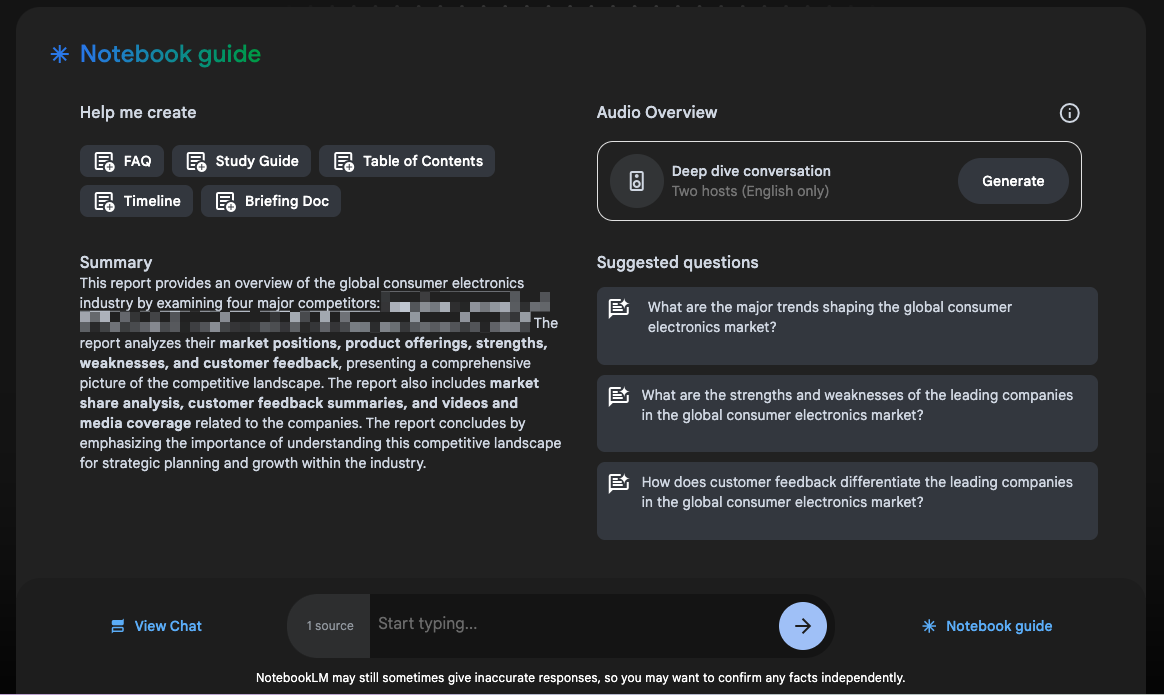Screen dimensions: 1164x695
Task: Click the Table of Contents note icon
Action: (x=344, y=161)
